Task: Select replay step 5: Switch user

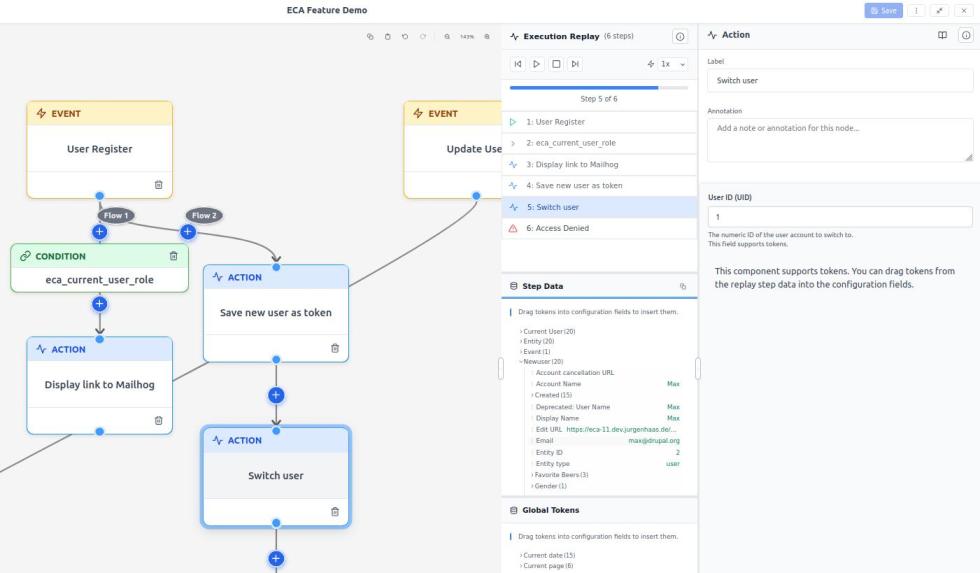Action: [x=599, y=207]
